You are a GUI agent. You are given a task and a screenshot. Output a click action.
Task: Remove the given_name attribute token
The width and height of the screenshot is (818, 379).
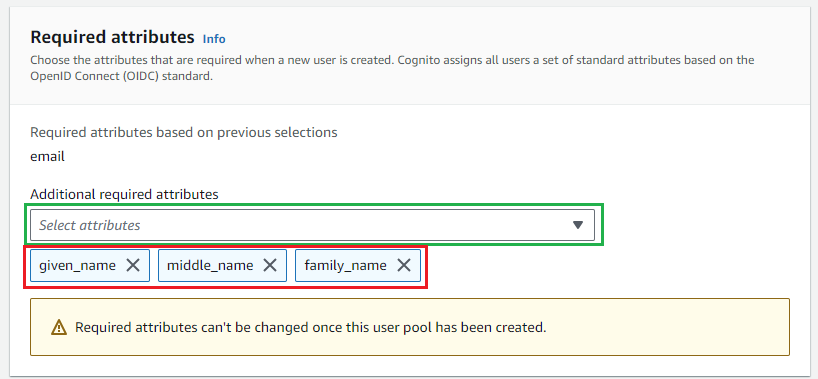(x=133, y=266)
